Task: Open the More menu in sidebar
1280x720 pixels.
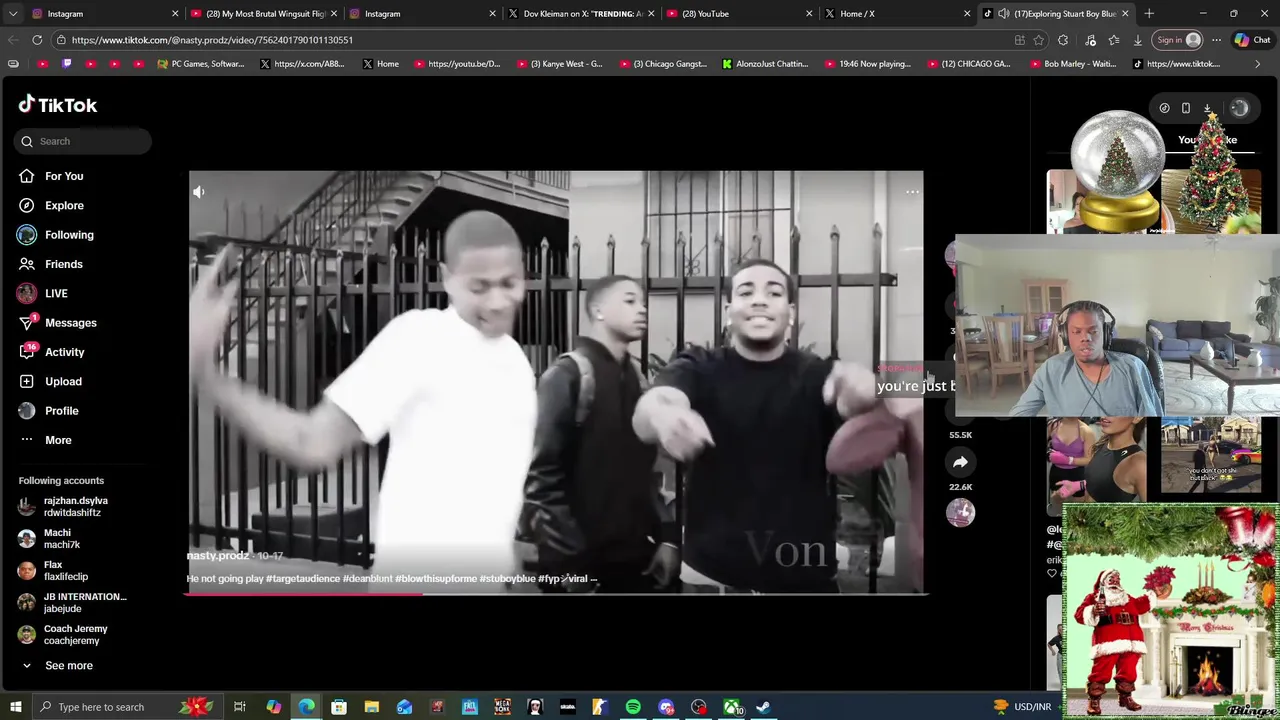Action: click(x=58, y=440)
